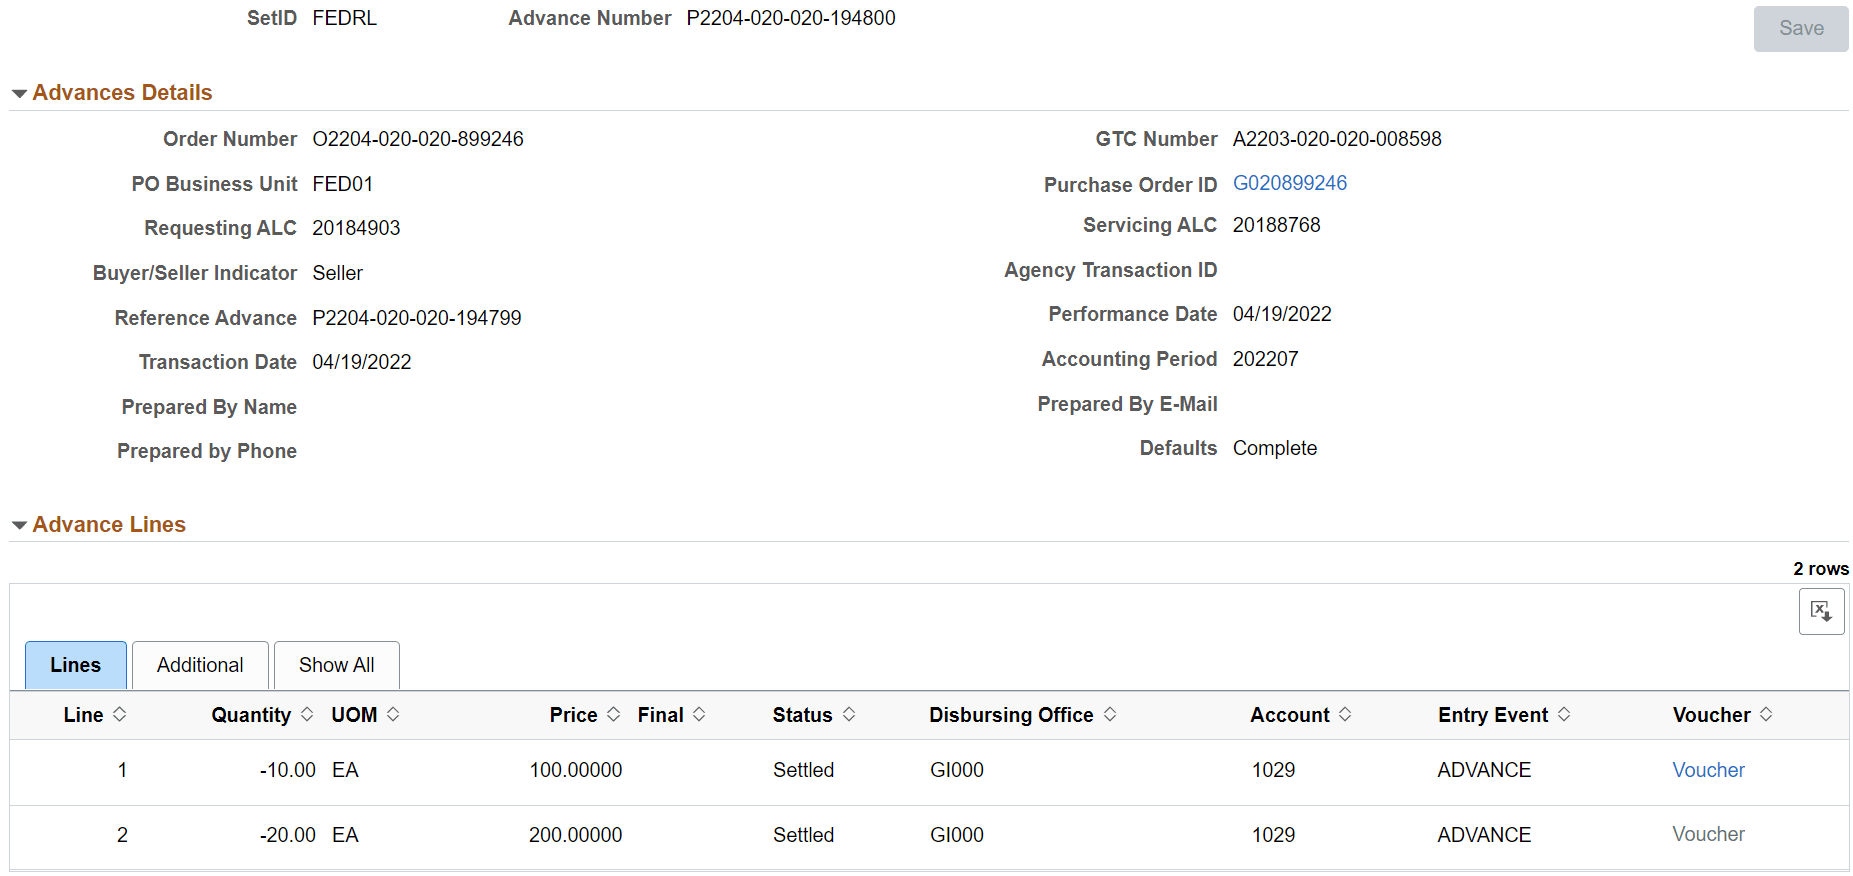Viewport: 1853px width, 876px height.
Task: Open the Voucher link for line 2
Action: tap(1708, 834)
